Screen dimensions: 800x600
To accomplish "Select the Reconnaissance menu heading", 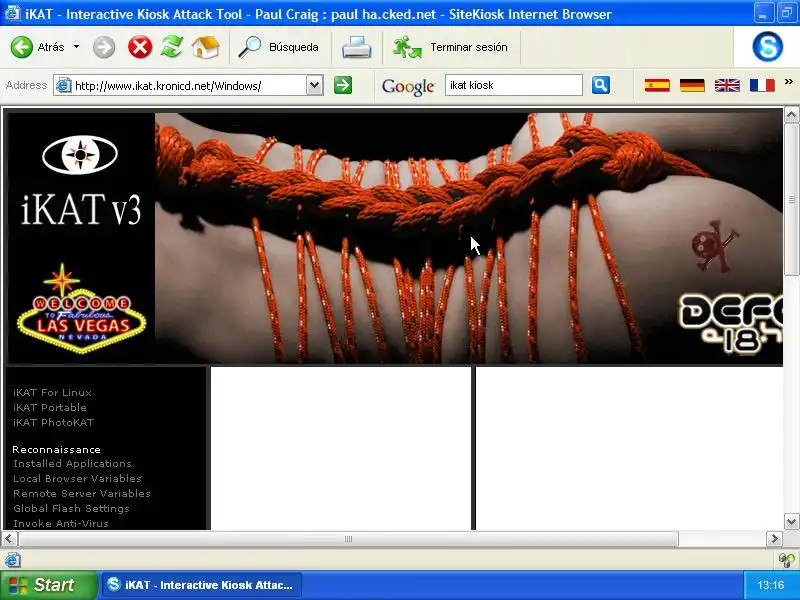I will 57,449.
